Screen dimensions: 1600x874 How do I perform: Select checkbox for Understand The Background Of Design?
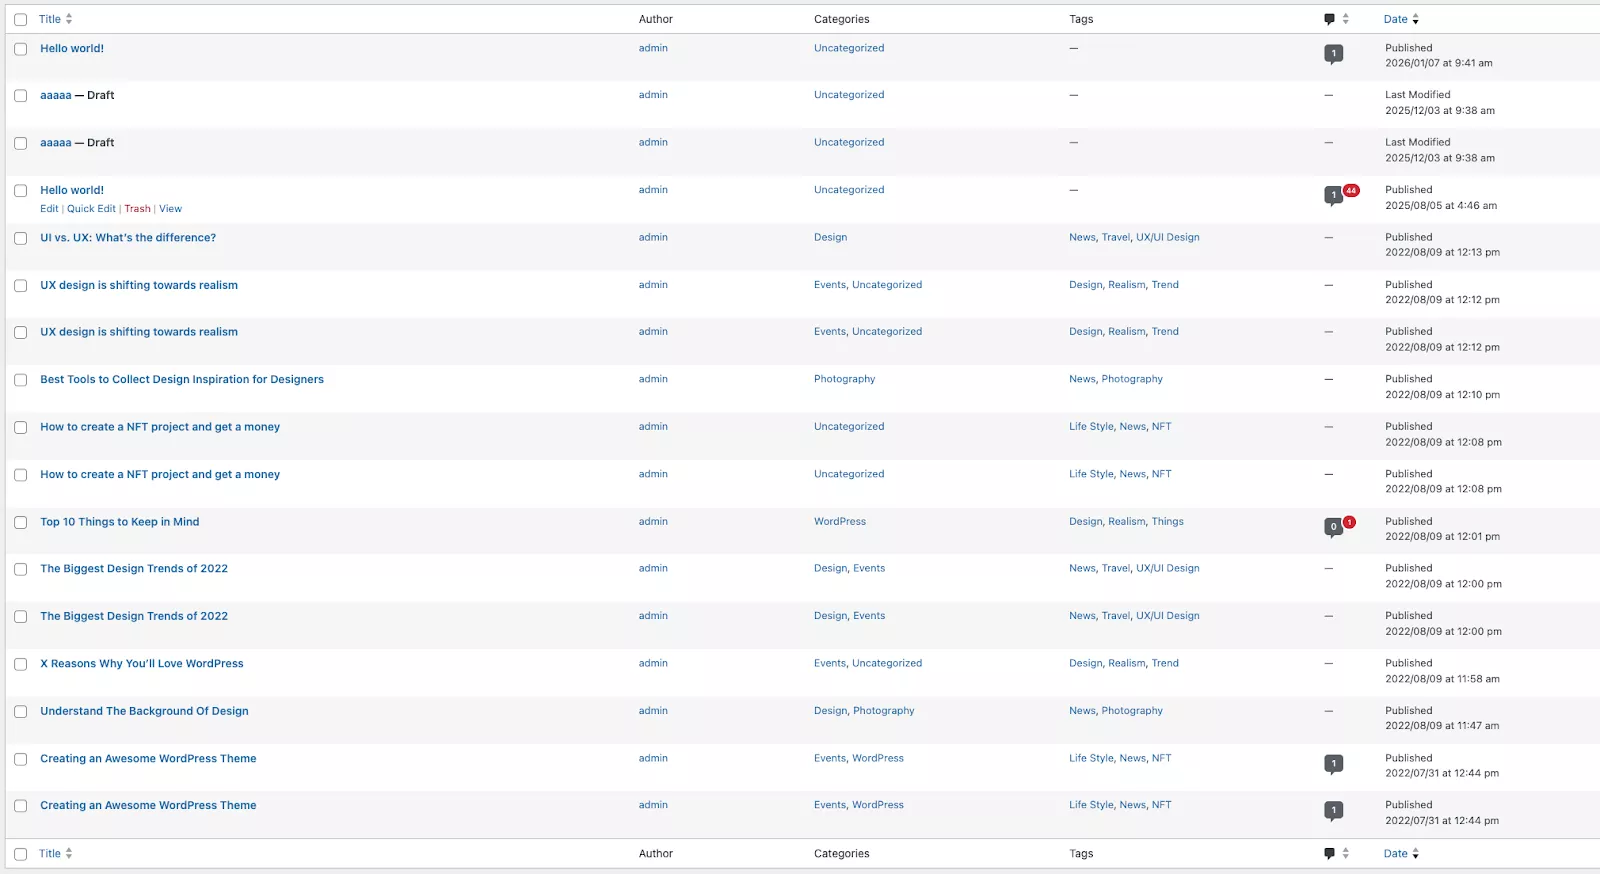click(20, 712)
